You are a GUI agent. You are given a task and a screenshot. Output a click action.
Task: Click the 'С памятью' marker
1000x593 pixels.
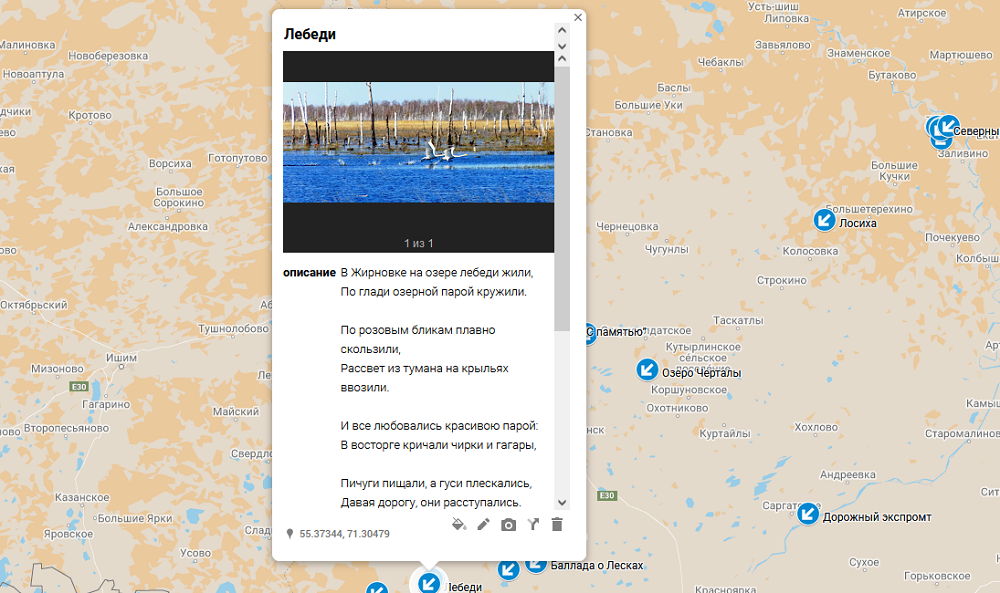click(x=589, y=333)
